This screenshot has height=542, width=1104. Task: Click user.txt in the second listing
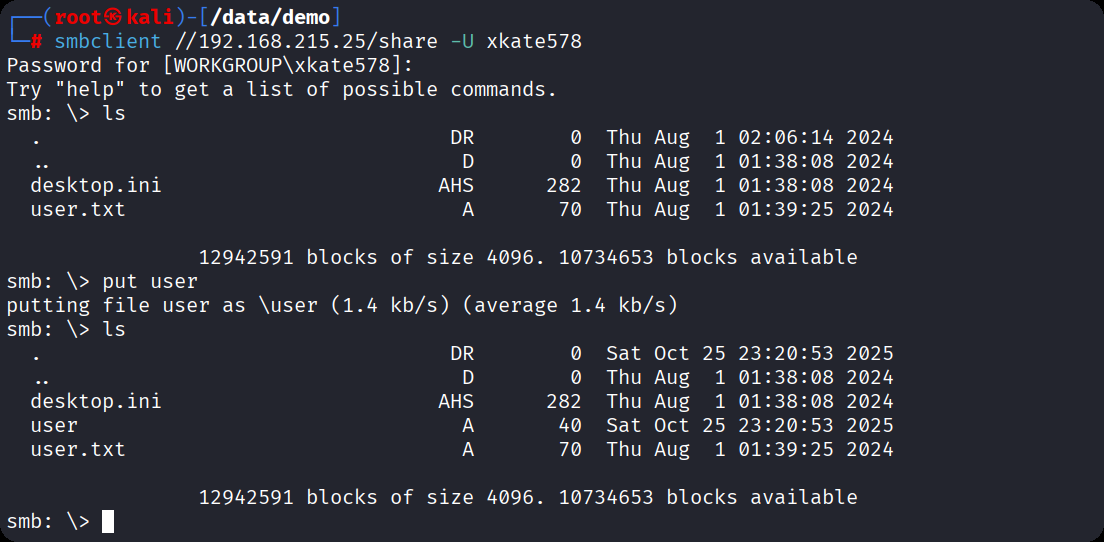click(x=78, y=449)
